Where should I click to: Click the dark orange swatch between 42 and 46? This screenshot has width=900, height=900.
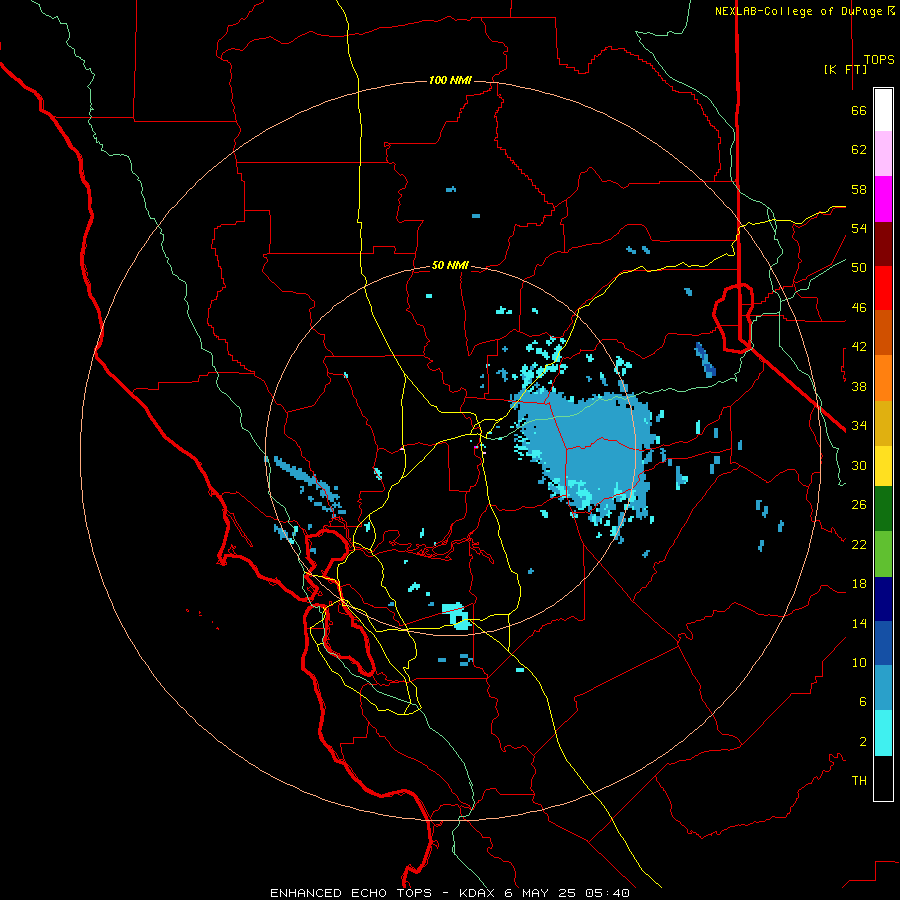[x=883, y=333]
